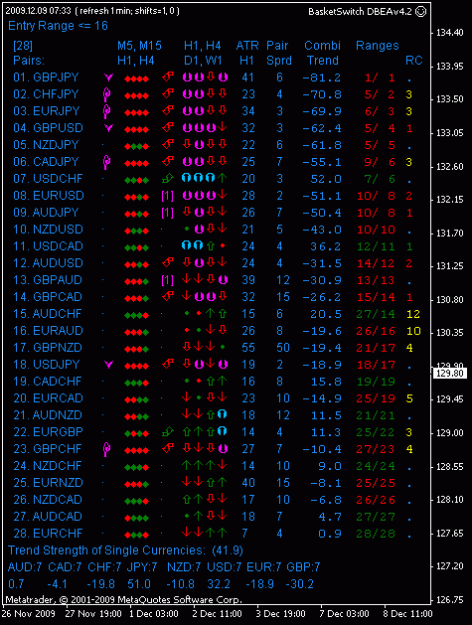472x625 pixels.
Task: Click the red dot in USDCAD row
Action: point(222,246)
